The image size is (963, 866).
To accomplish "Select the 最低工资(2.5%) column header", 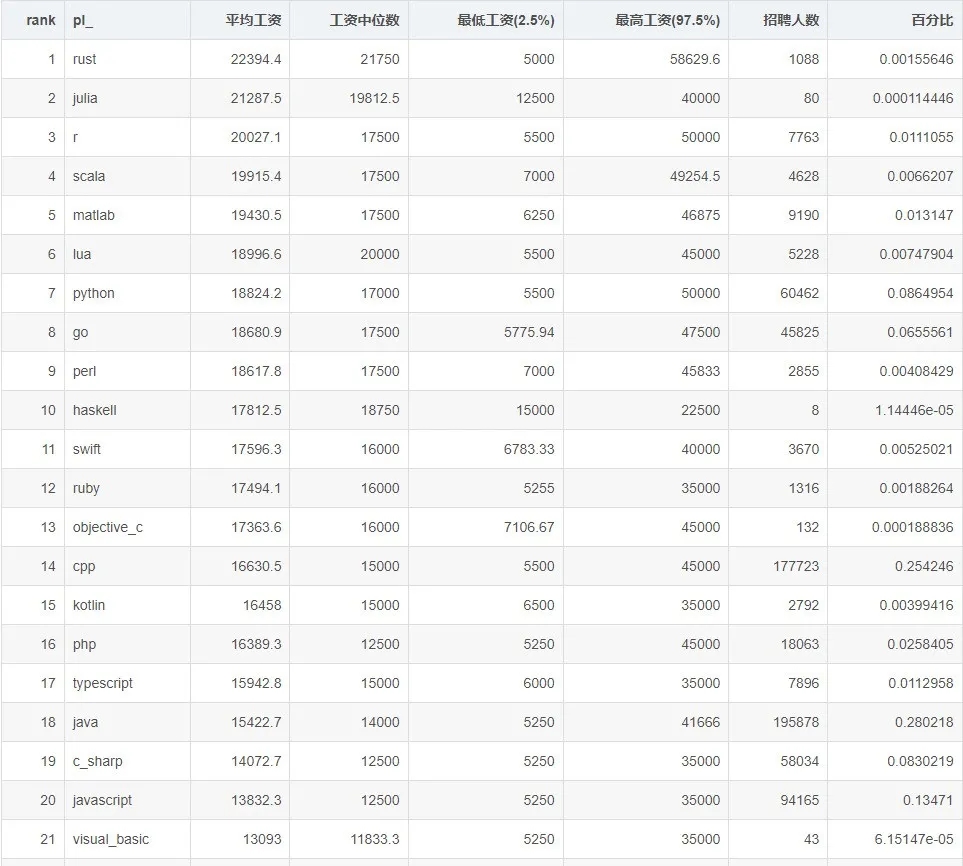I will pos(505,20).
